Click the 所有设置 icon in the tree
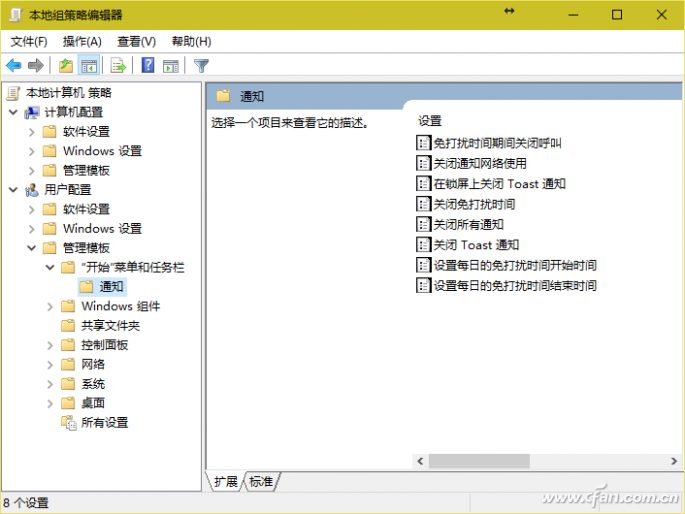 69,423
